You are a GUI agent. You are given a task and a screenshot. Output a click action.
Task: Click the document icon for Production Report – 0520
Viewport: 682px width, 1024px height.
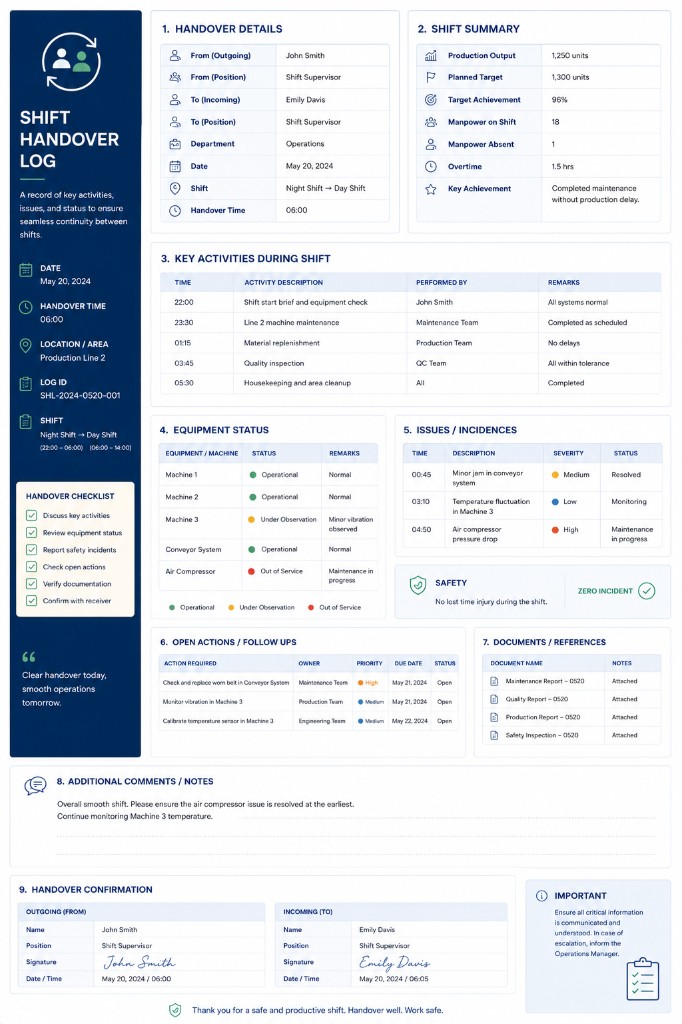495,717
